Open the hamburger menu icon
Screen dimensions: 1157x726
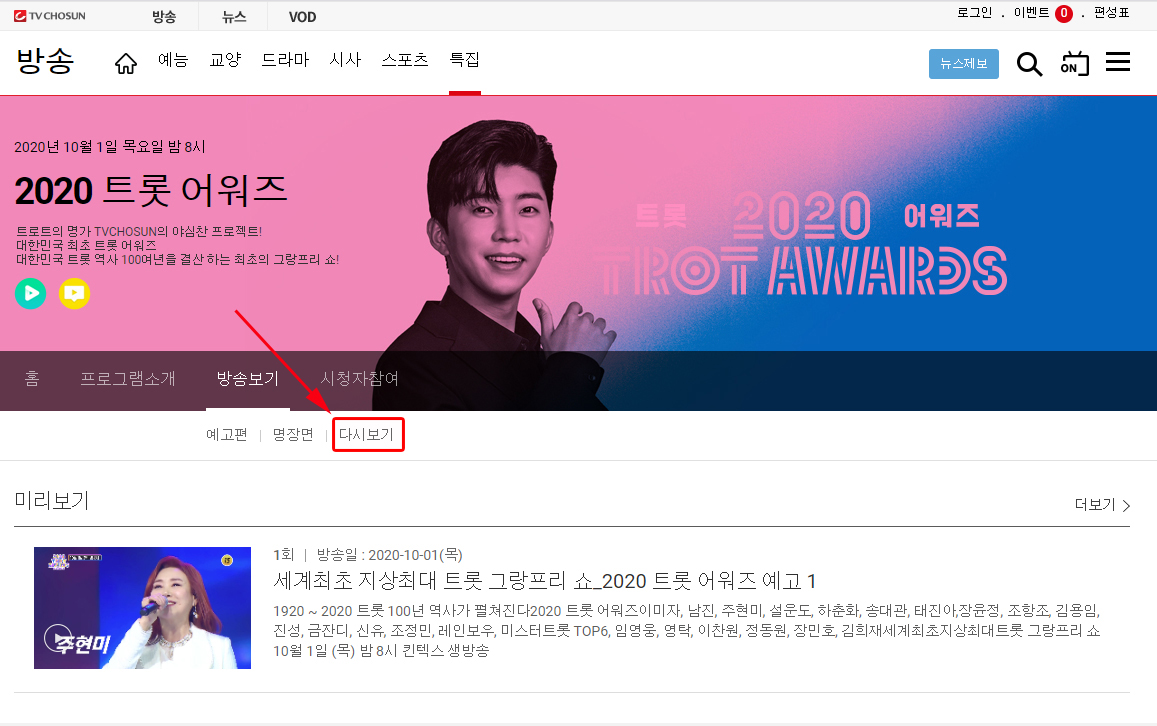(1117, 62)
